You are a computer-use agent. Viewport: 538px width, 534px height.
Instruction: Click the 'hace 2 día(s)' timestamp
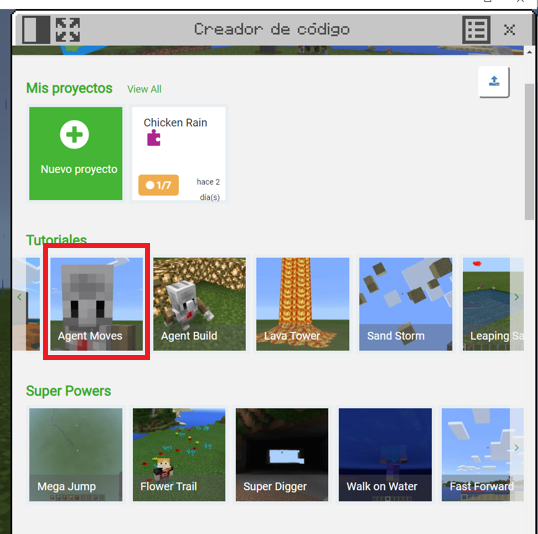click(208, 189)
